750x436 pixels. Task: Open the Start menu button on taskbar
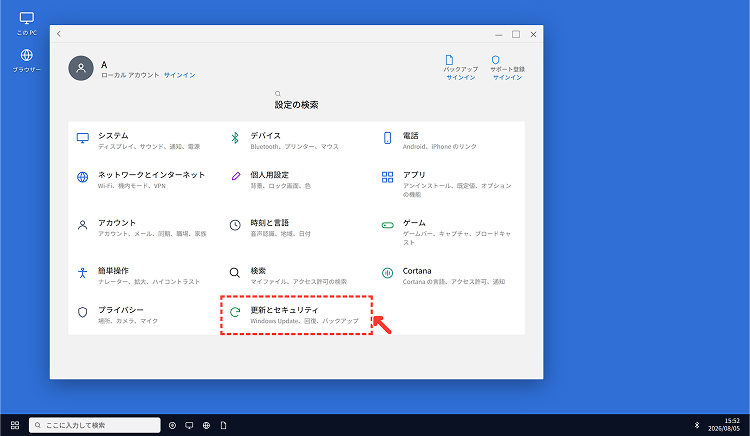click(15, 425)
